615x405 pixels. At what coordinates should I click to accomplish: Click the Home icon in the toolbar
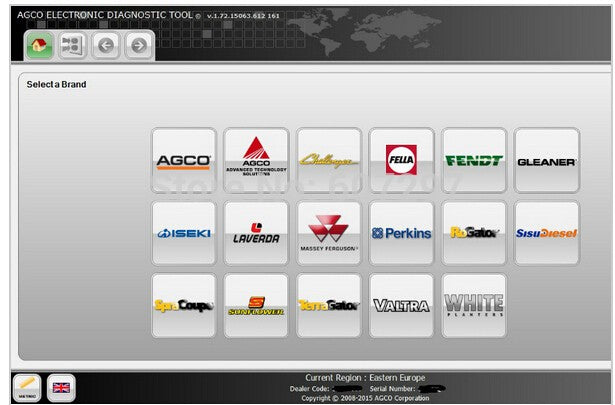tap(40, 45)
